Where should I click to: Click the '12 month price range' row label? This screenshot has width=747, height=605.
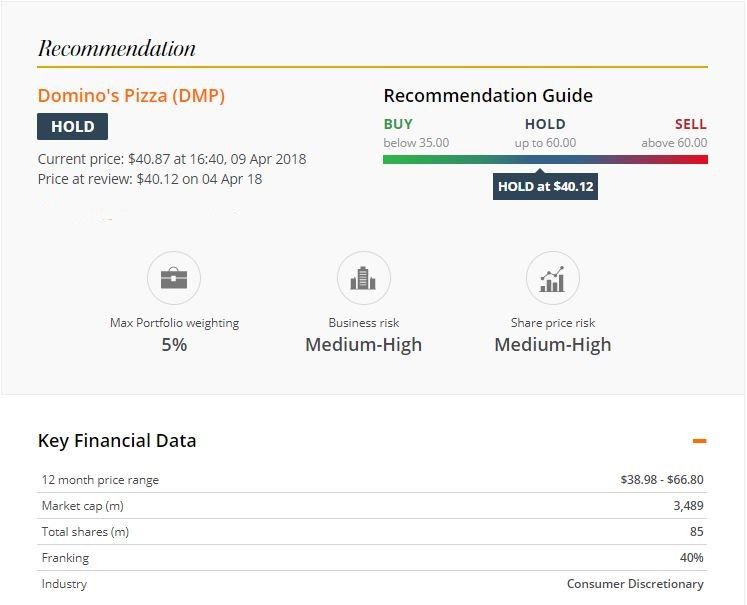point(100,480)
